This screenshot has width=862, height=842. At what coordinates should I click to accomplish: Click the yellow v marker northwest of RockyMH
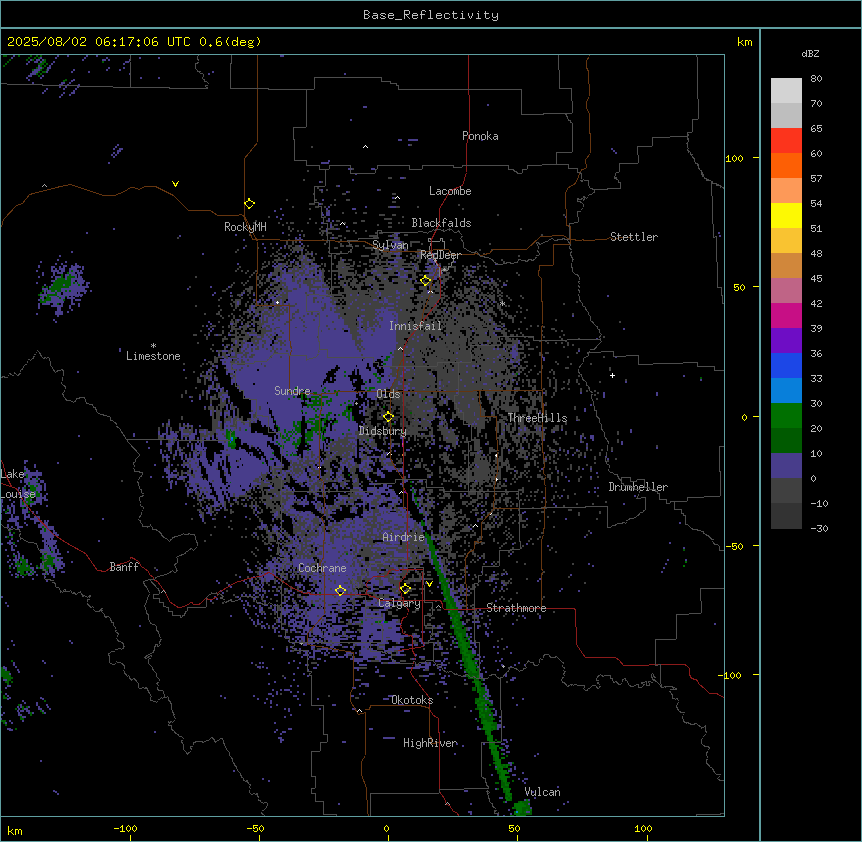tap(175, 184)
